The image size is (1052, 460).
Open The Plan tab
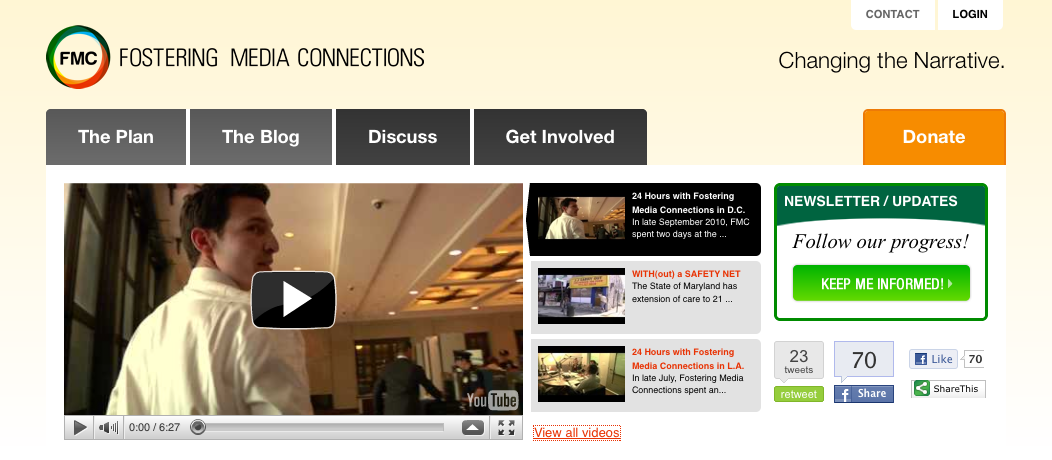116,137
